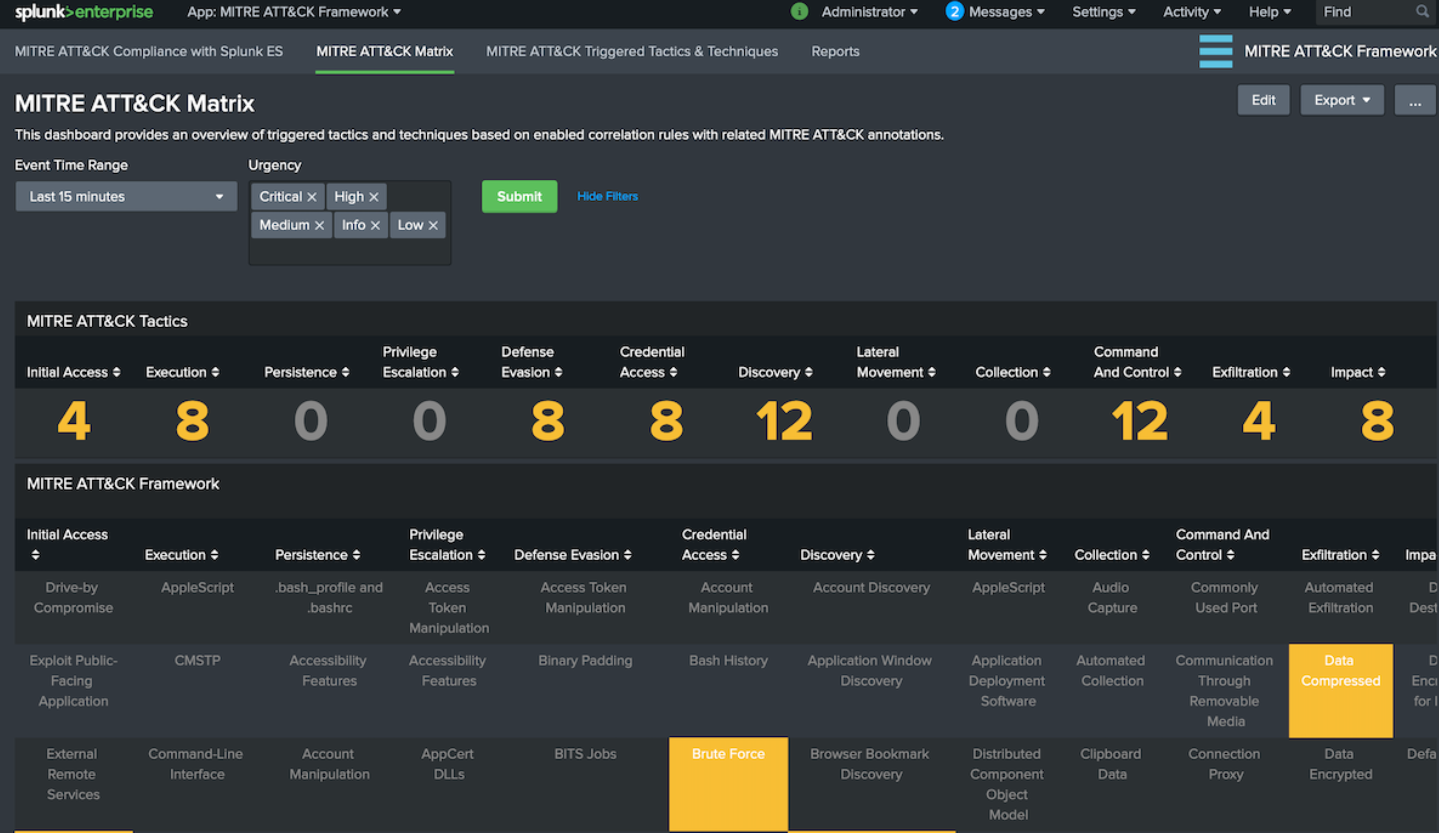The height and width of the screenshot is (833, 1439).
Task: Sort Tactics panel by Initial Access column
Action: (x=74, y=372)
